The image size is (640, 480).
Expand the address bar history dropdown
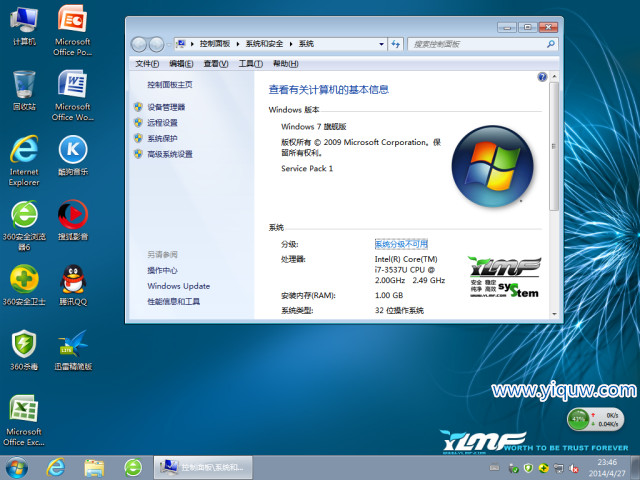click(380, 44)
